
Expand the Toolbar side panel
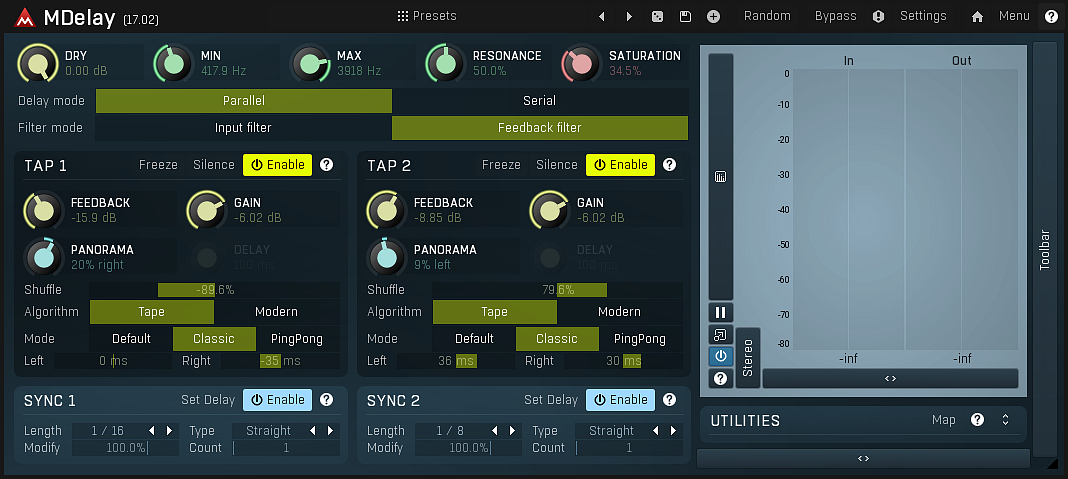point(1044,249)
